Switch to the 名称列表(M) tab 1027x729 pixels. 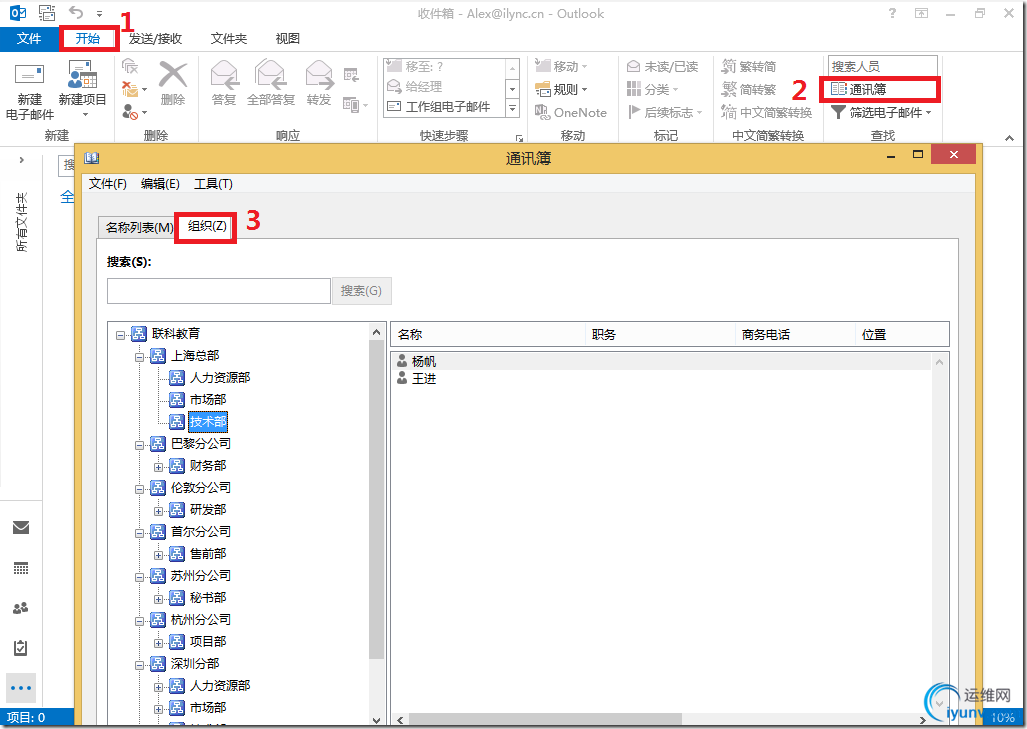click(139, 228)
